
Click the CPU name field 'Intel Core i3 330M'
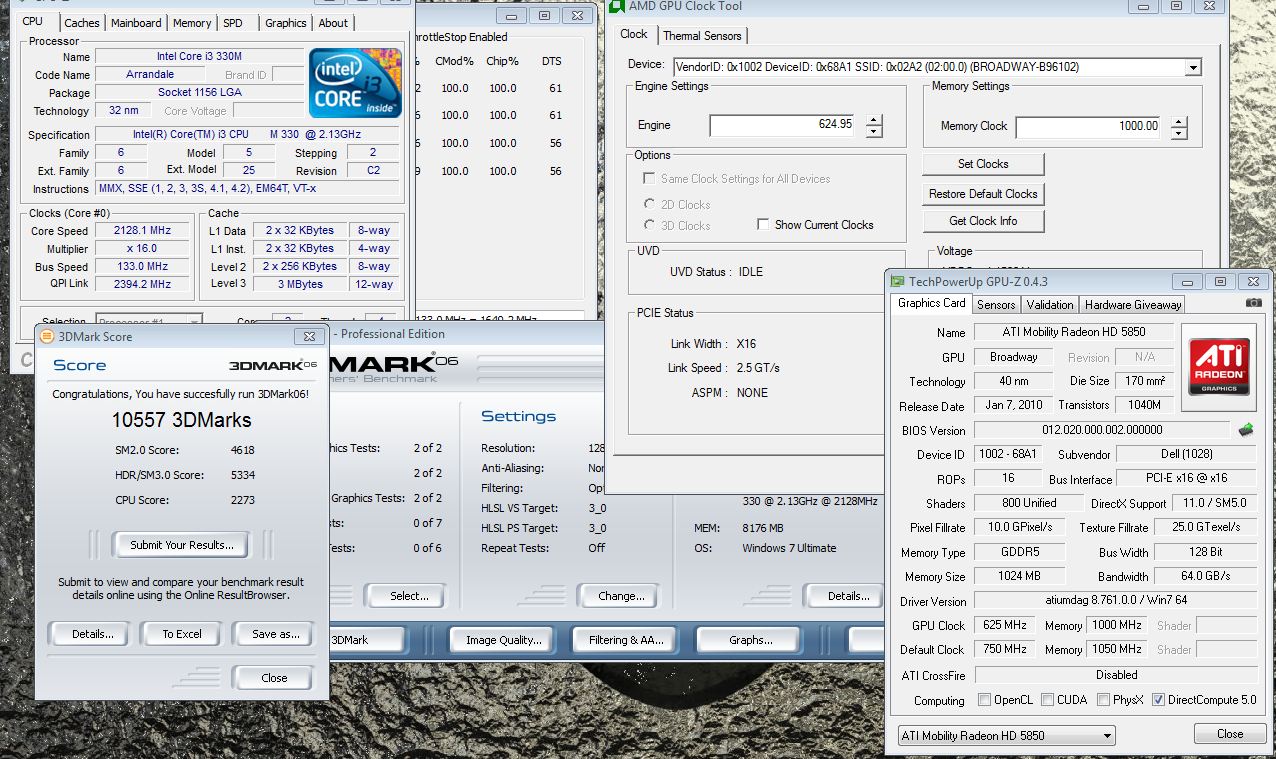199,57
